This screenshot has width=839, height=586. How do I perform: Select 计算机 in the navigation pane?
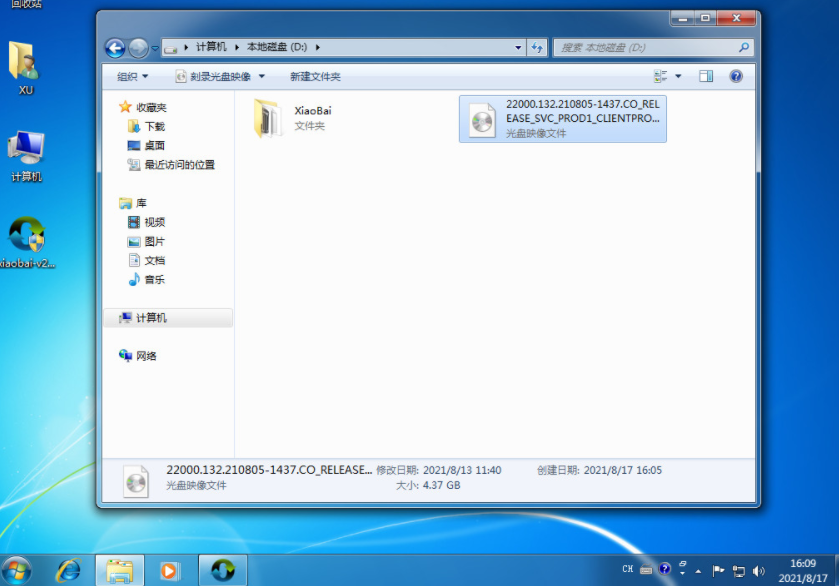tap(151, 318)
